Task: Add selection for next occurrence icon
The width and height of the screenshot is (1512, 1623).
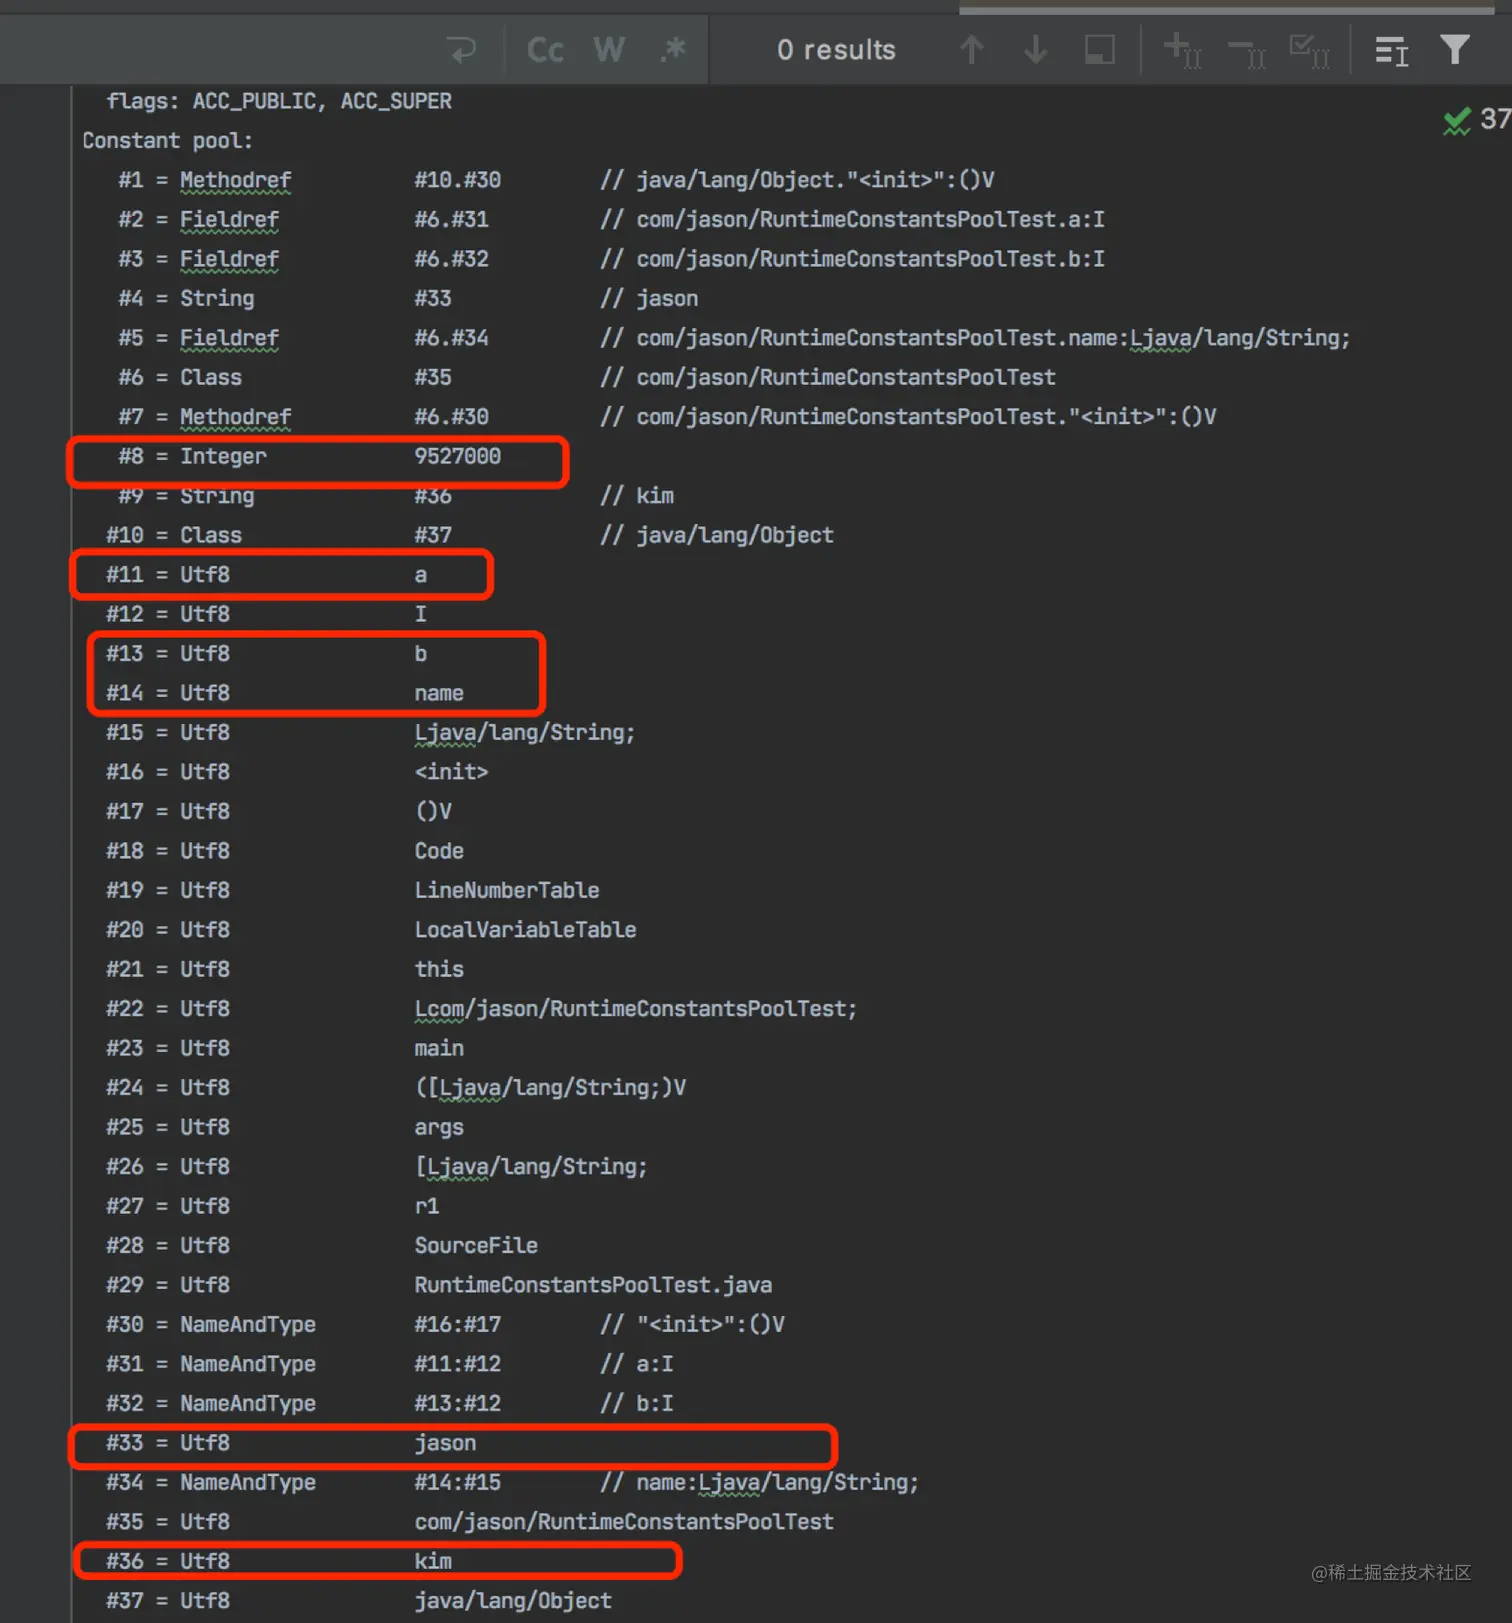Action: click(x=1183, y=49)
